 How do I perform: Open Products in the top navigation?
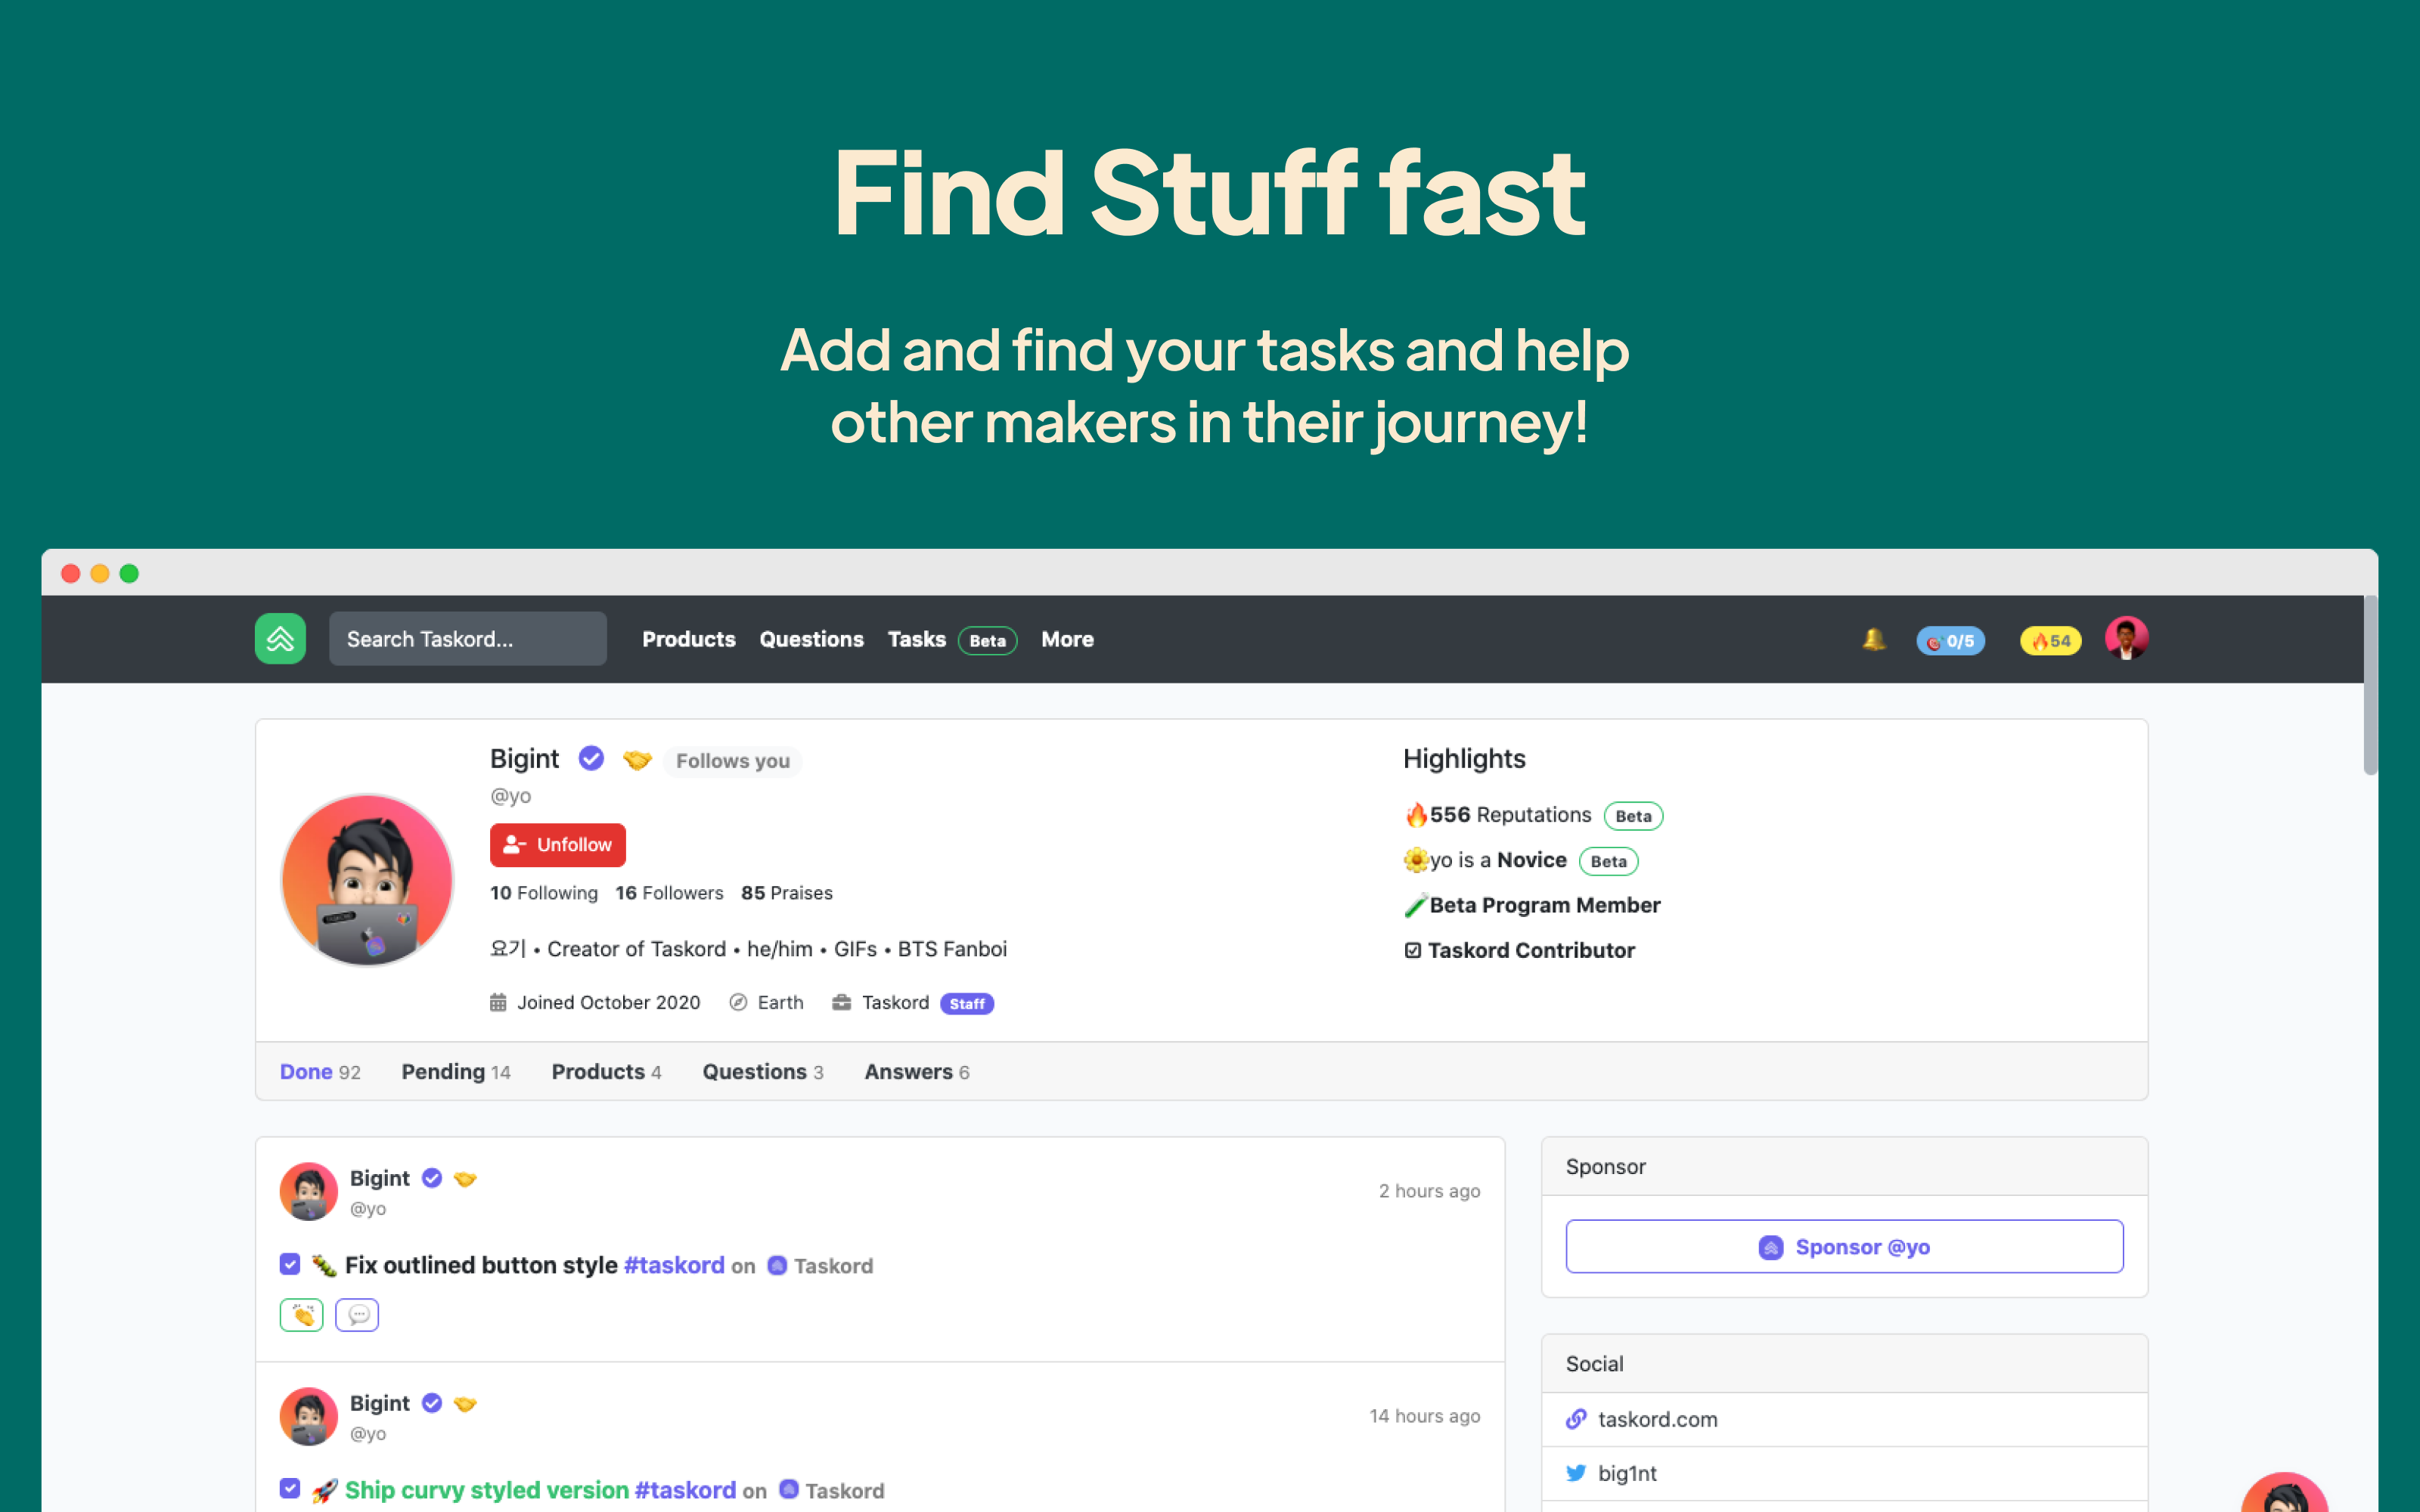(x=688, y=639)
